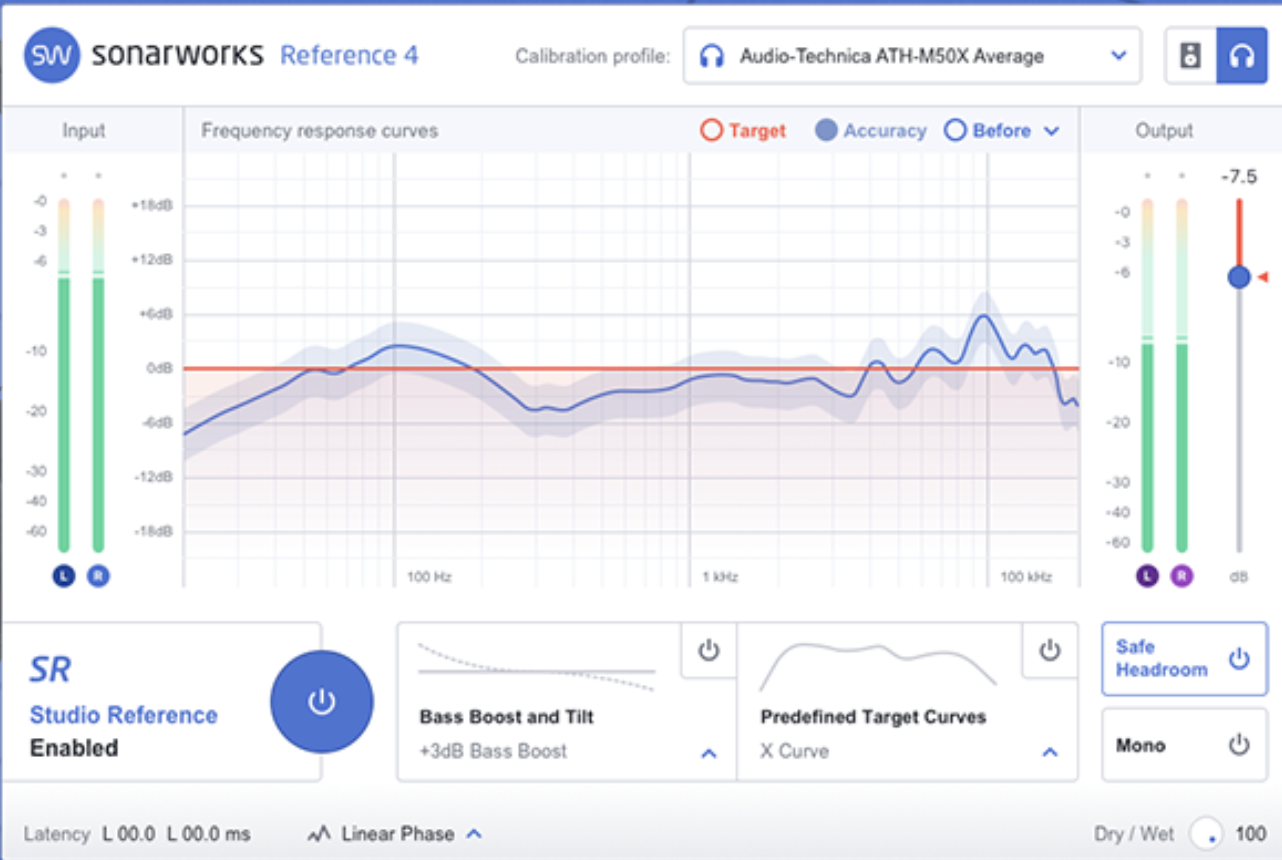Switch to headphone calibration mode icon
Image resolution: width=1282 pixels, height=860 pixels.
pyautogui.click(x=1241, y=55)
